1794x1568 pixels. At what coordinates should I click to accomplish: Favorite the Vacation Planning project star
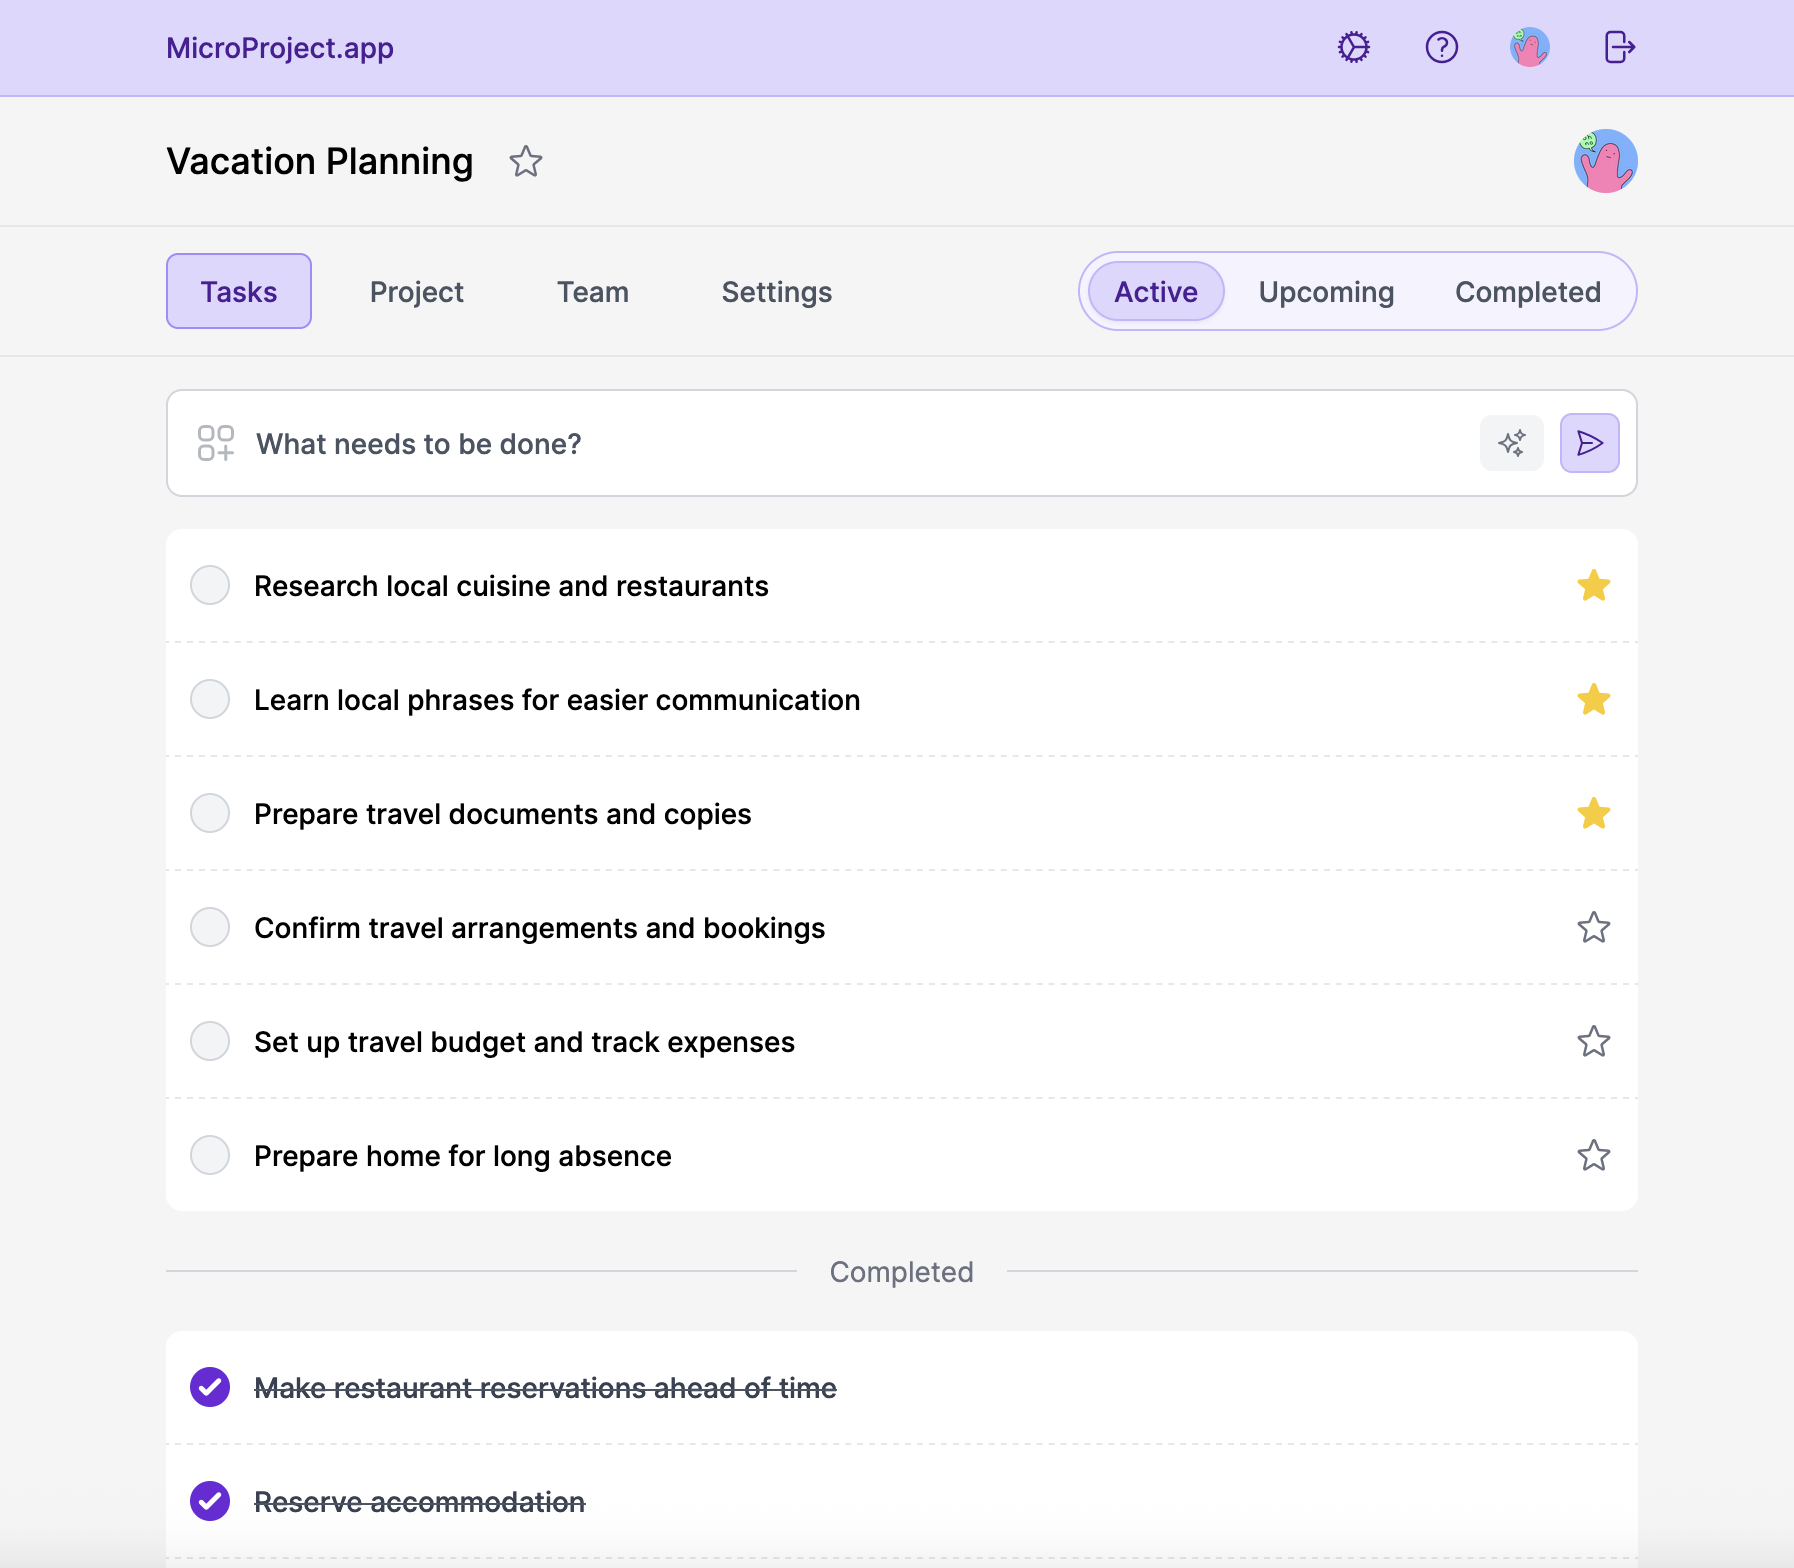tap(525, 162)
